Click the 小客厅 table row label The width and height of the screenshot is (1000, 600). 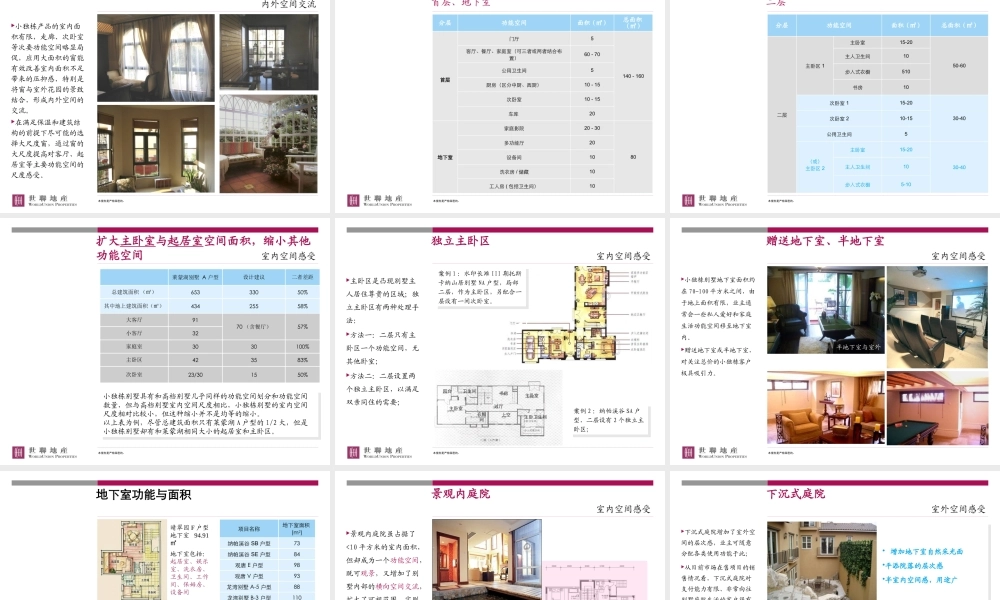134,333
